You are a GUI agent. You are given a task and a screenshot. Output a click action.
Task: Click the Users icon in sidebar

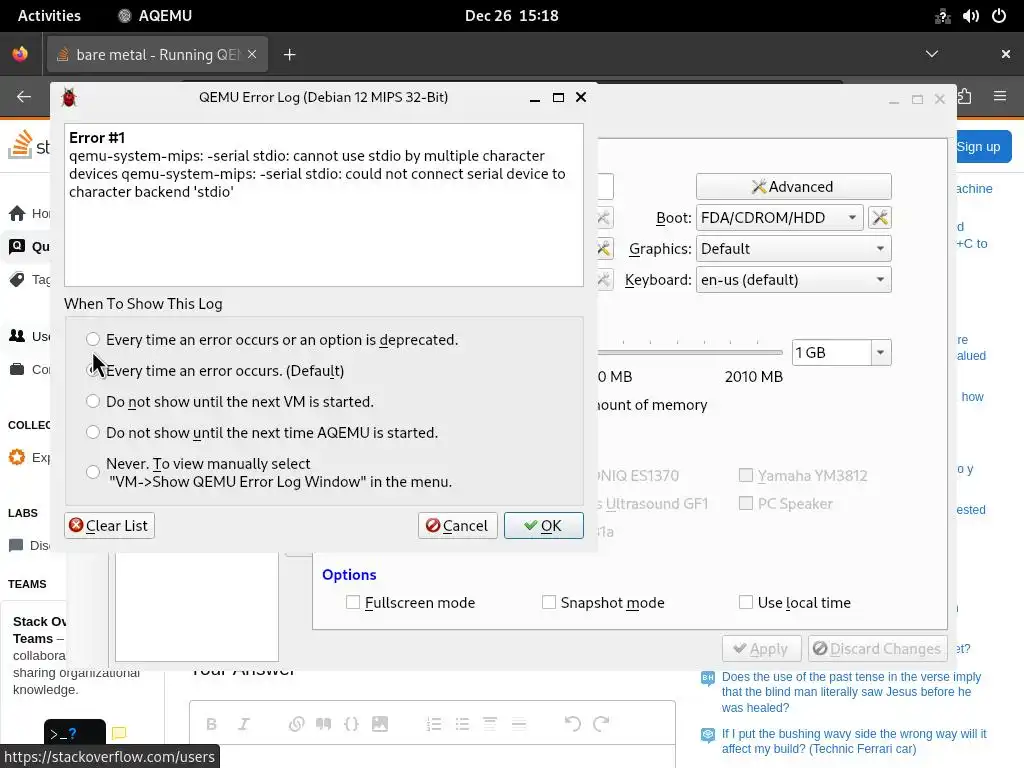tap(17, 336)
